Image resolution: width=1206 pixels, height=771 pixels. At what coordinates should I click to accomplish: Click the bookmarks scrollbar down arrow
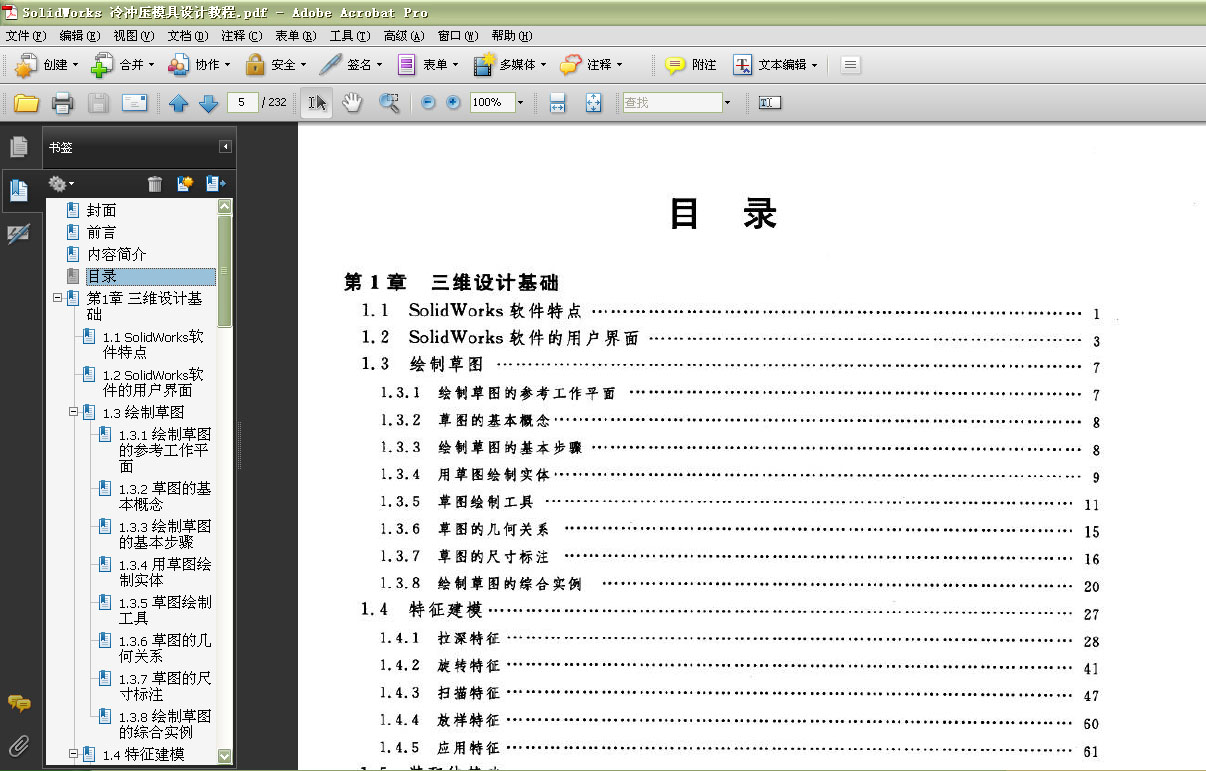point(224,757)
